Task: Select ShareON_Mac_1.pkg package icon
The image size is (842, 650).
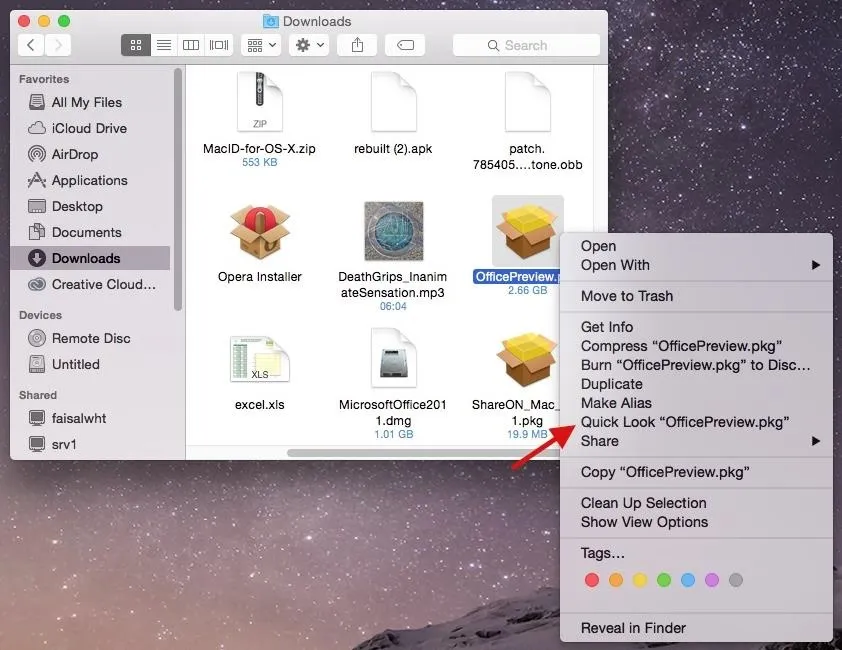Action: (527, 359)
